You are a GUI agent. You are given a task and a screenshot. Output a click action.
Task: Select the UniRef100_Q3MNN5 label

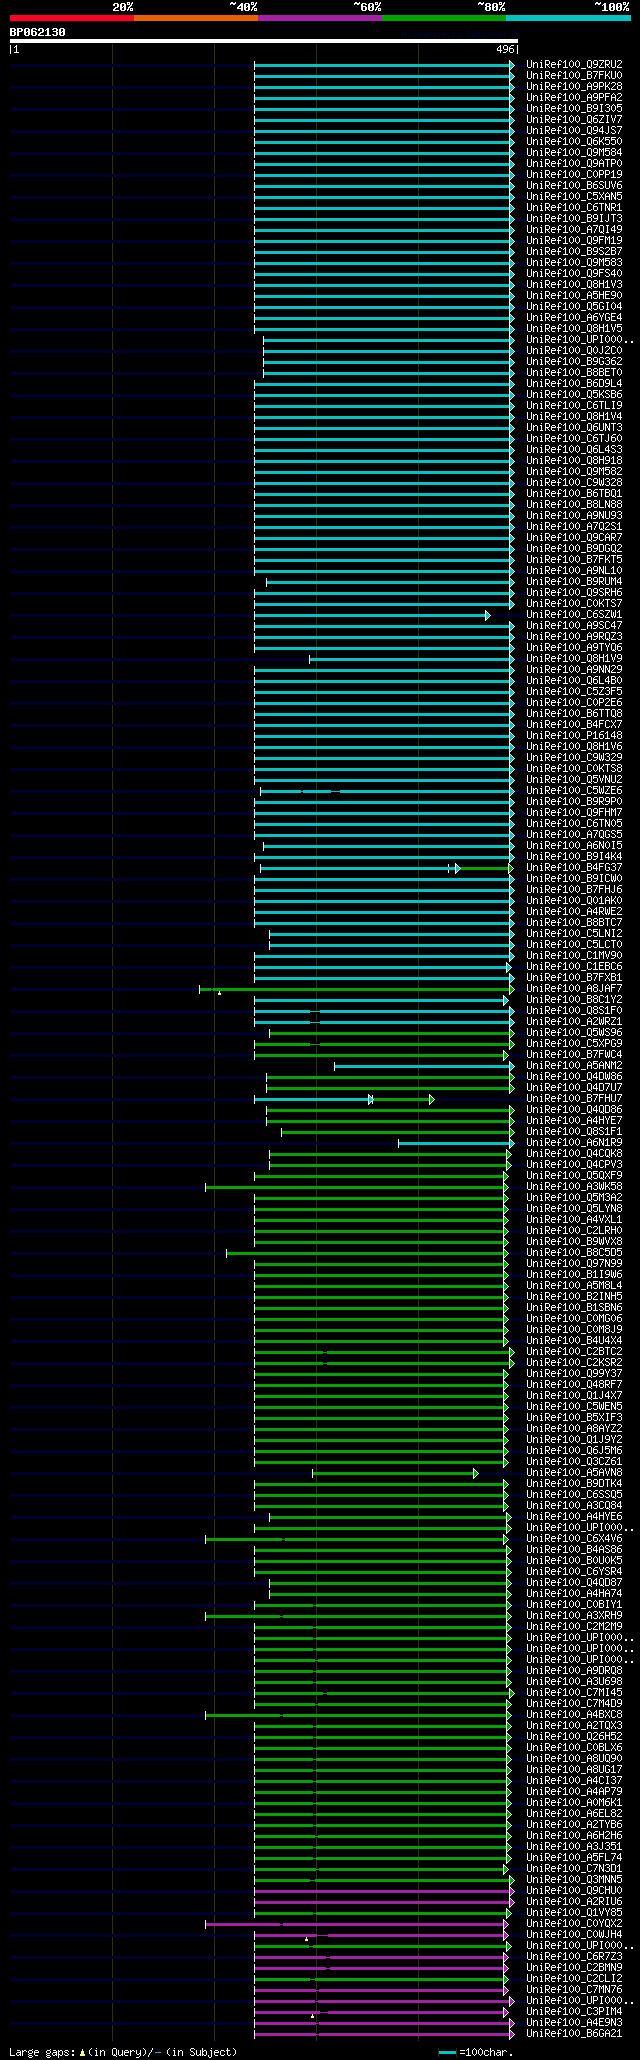coord(574,1879)
